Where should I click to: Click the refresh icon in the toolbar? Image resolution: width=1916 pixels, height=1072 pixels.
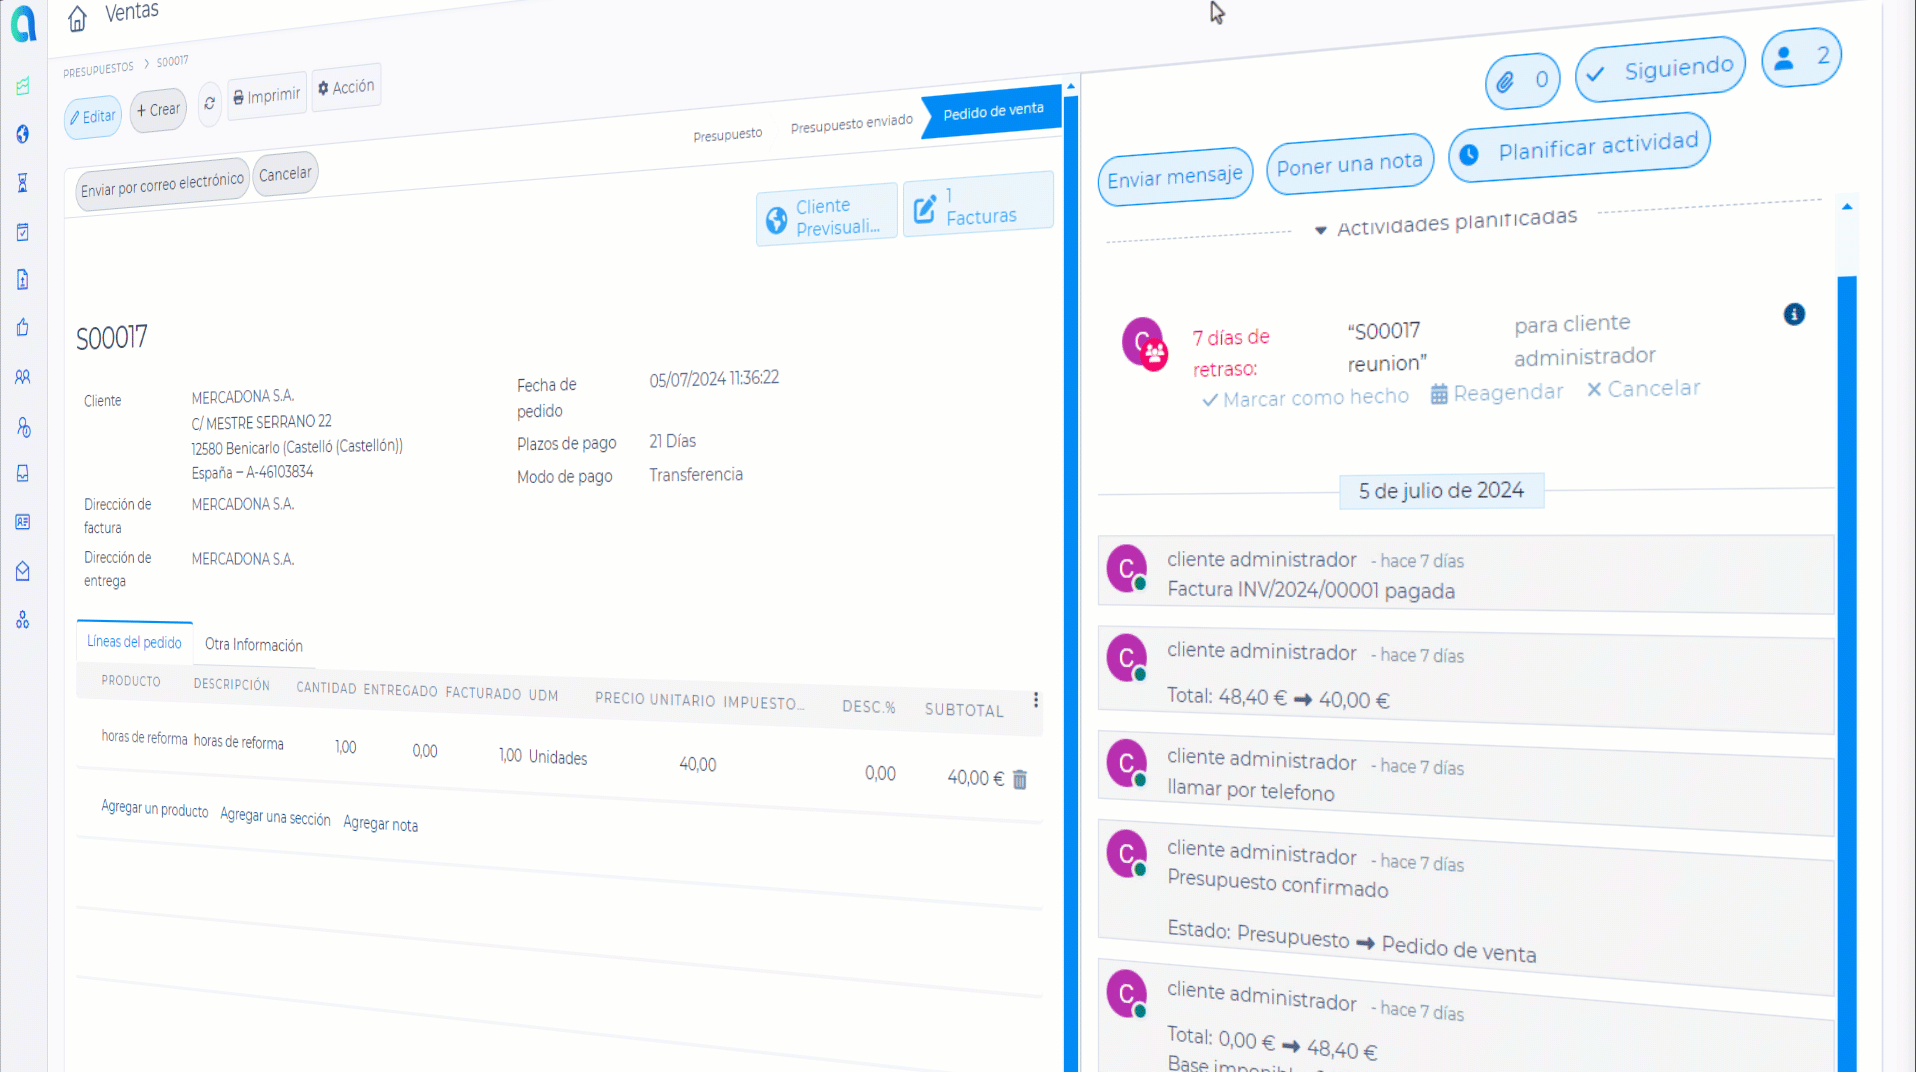pyautogui.click(x=209, y=104)
